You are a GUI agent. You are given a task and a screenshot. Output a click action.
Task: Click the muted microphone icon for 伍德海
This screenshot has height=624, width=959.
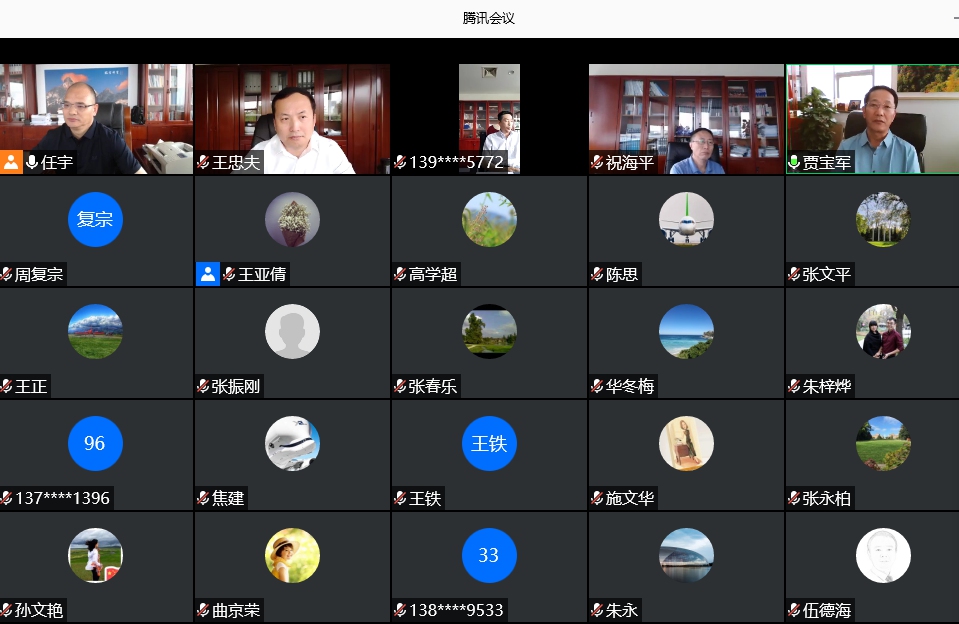(x=794, y=610)
